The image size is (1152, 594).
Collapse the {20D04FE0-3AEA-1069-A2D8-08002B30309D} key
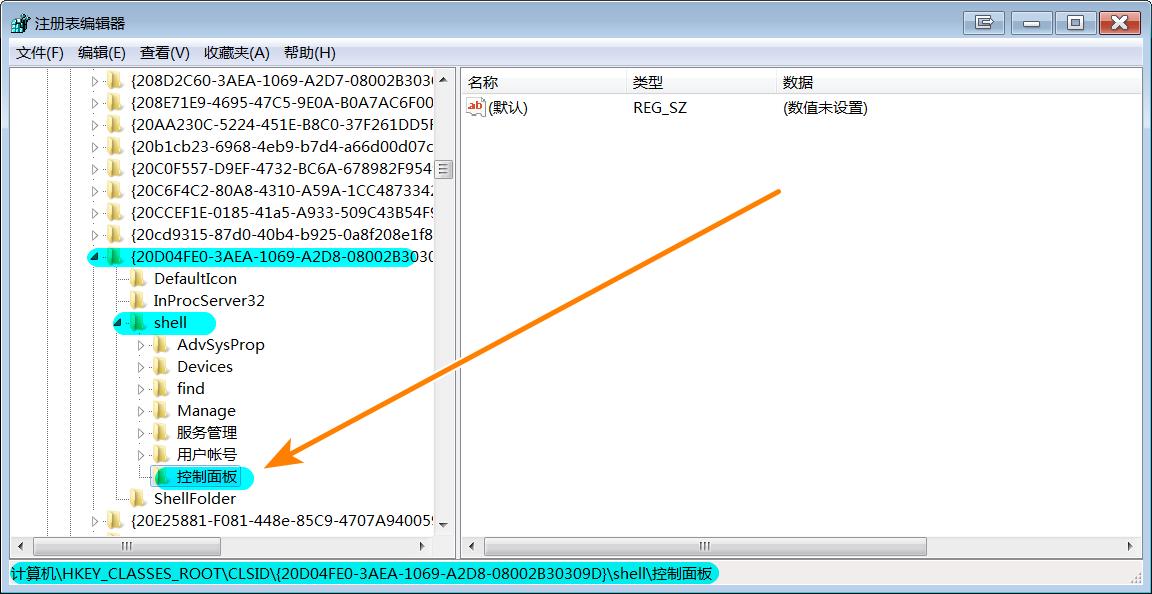pos(94,256)
